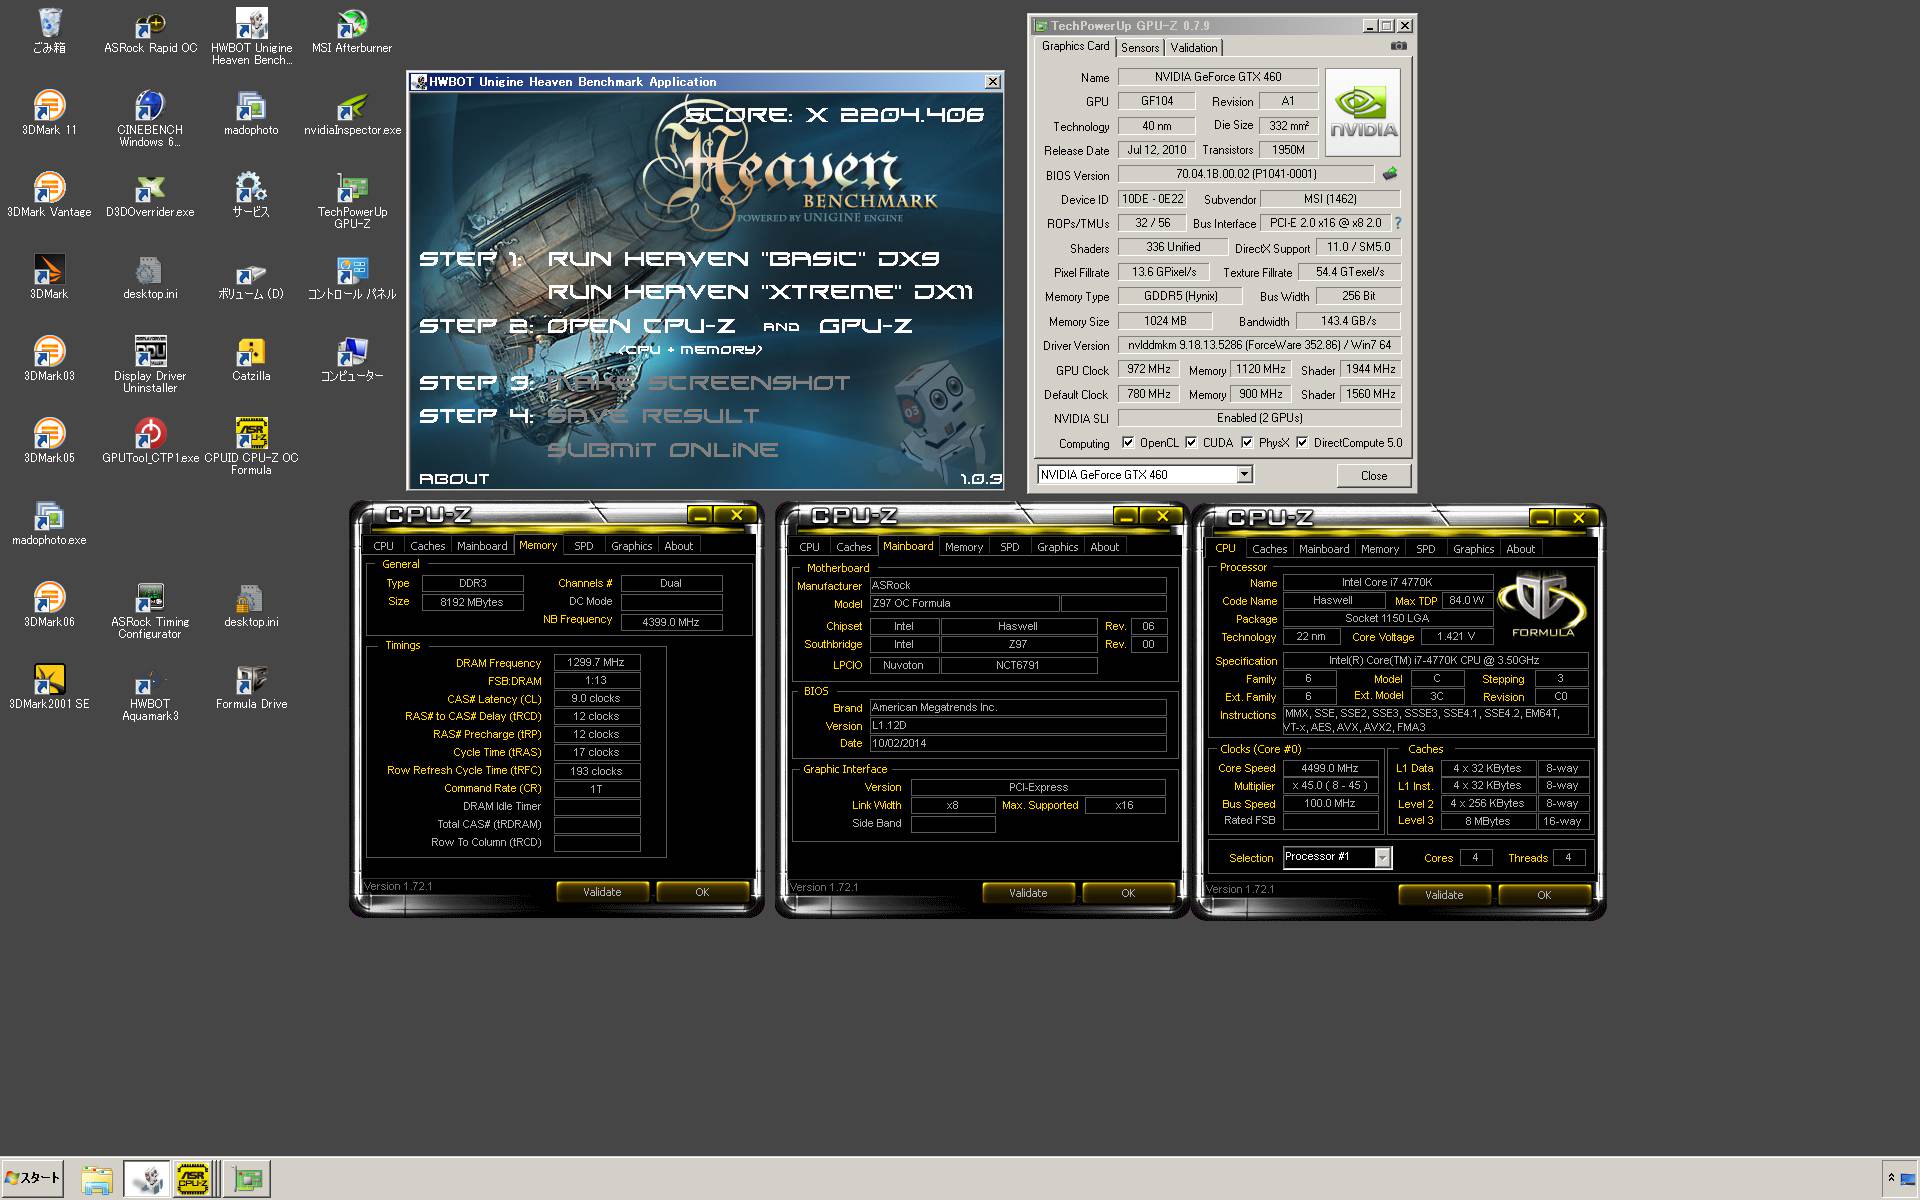Viewport: 1920px width, 1200px height.
Task: Open Caches tab in the Mainboard CPU-Z window
Action: tap(854, 547)
